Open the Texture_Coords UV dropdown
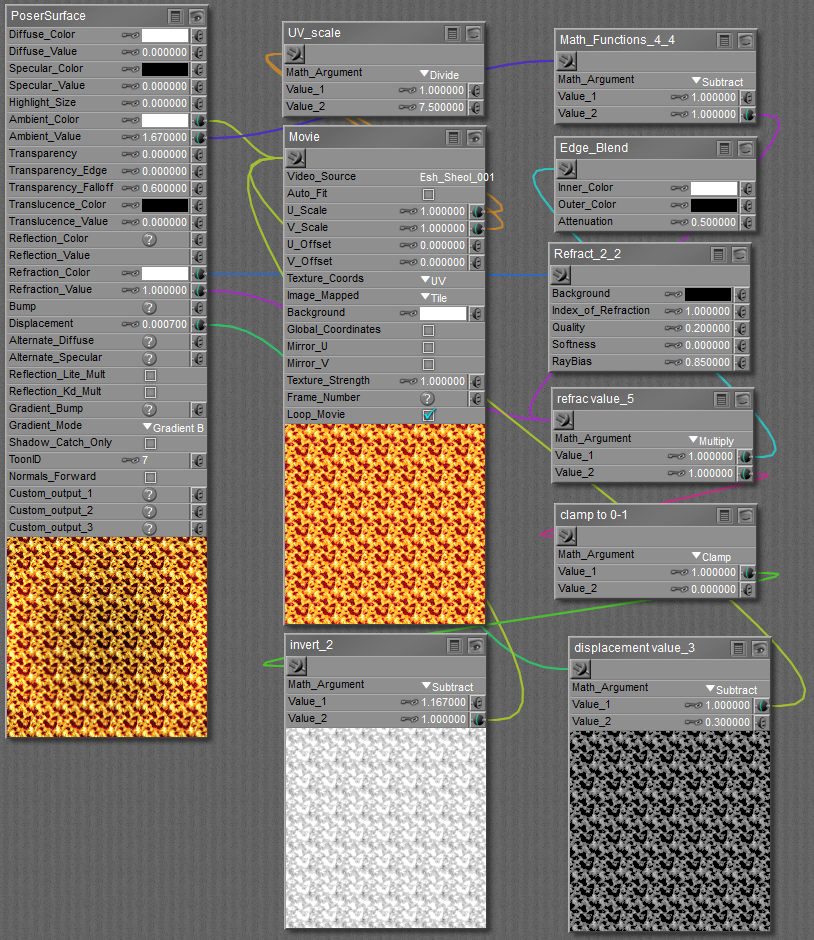The image size is (814, 940). (433, 280)
